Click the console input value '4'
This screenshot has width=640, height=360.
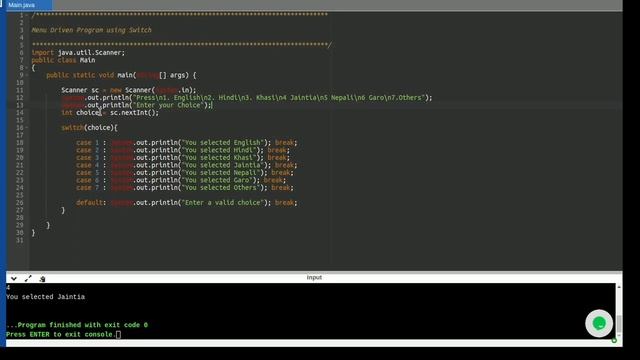click(x=8, y=288)
